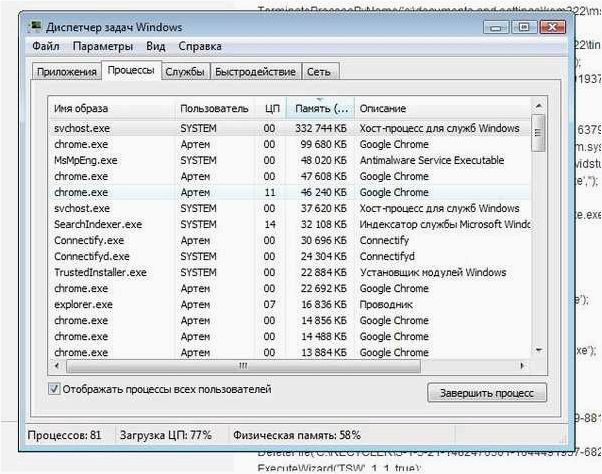
Task: Select the SearchIndexer.exe process
Action: coord(290,225)
